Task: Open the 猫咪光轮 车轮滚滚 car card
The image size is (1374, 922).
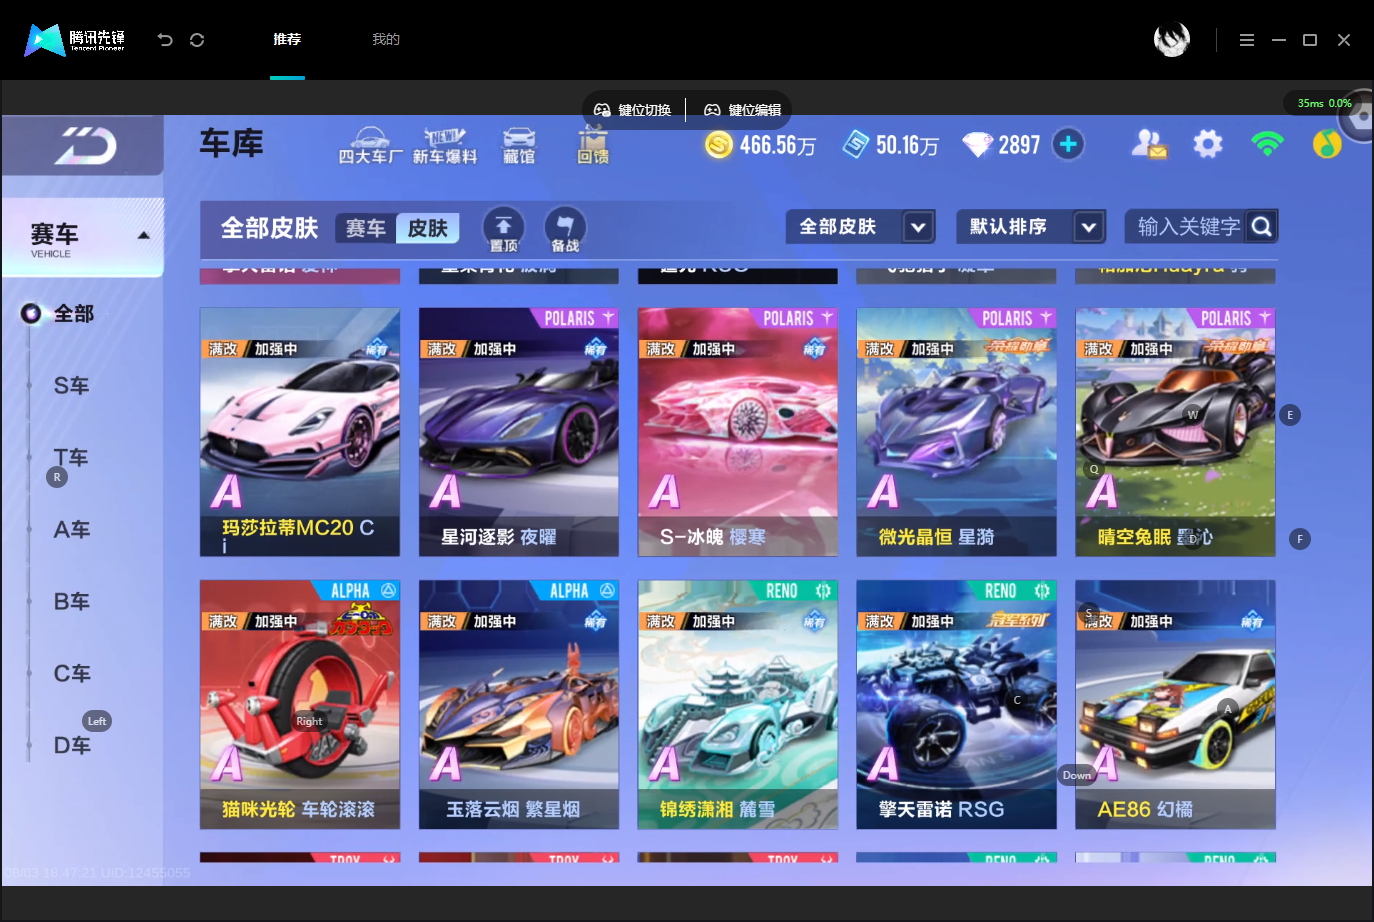Action: coord(300,705)
